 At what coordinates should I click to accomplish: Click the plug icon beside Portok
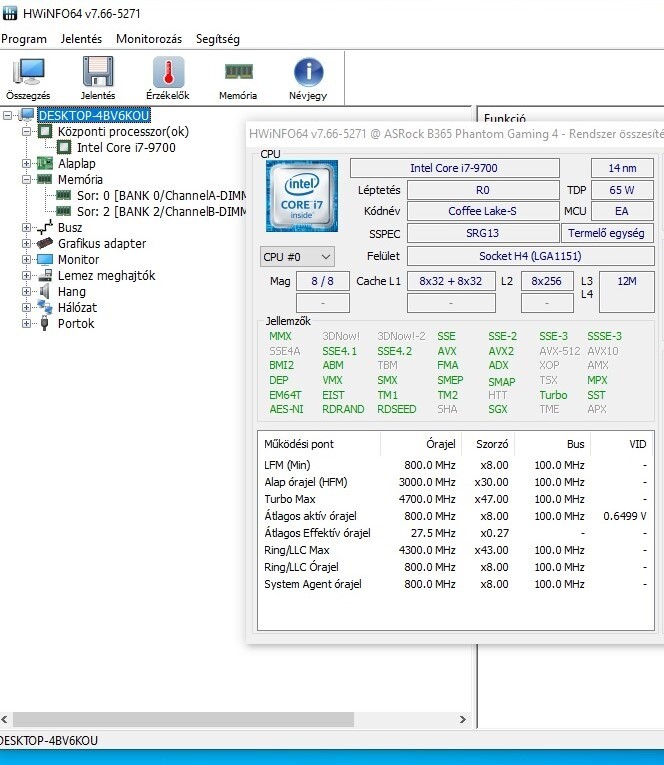pyautogui.click(x=45, y=323)
